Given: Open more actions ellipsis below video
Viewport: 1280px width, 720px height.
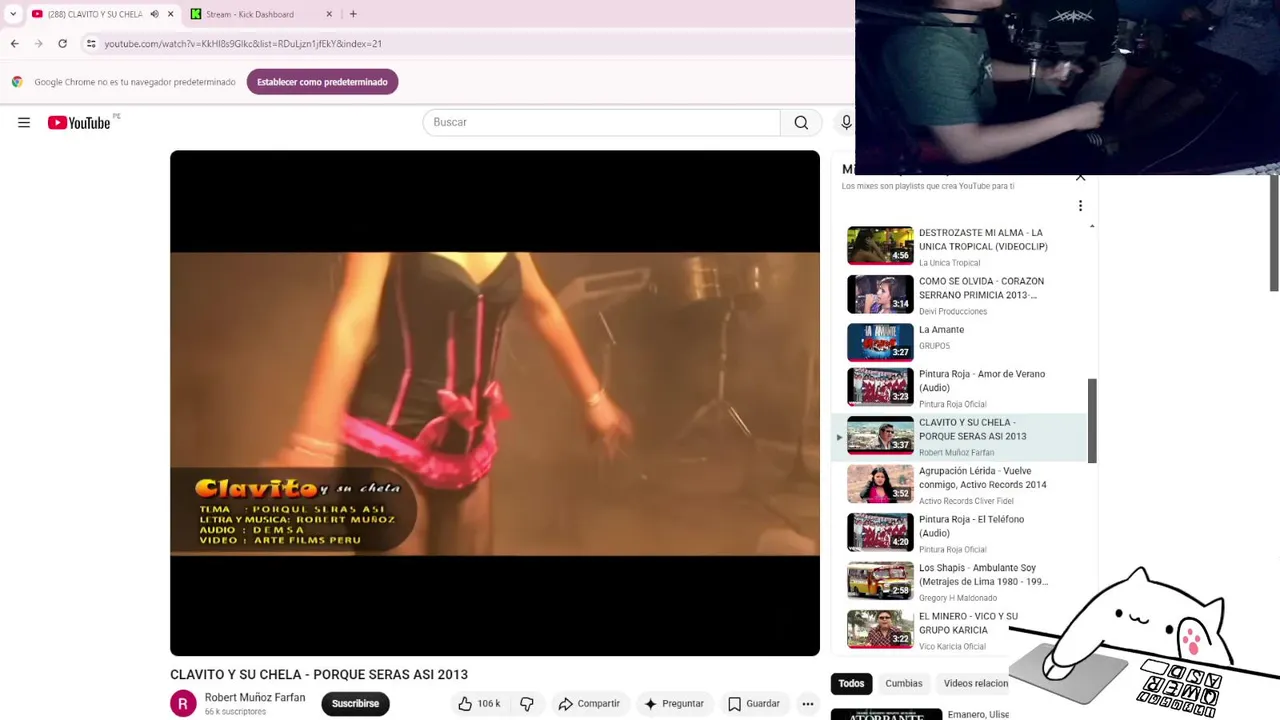Looking at the screenshot, I should click(808, 704).
